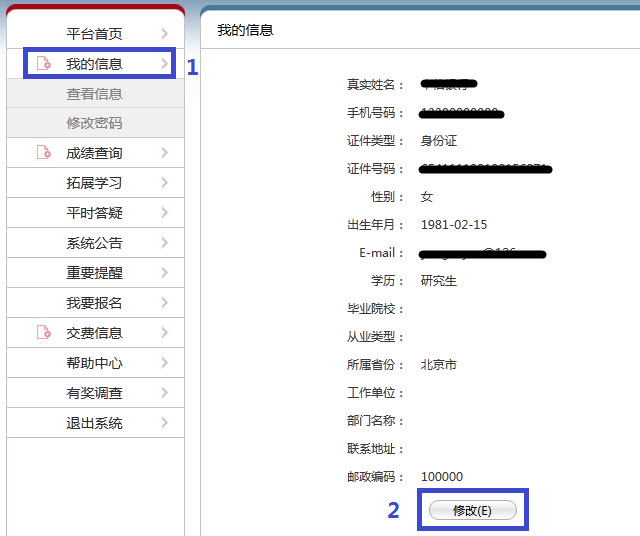Click the postal code 100000
The width and height of the screenshot is (640, 536).
442,476
